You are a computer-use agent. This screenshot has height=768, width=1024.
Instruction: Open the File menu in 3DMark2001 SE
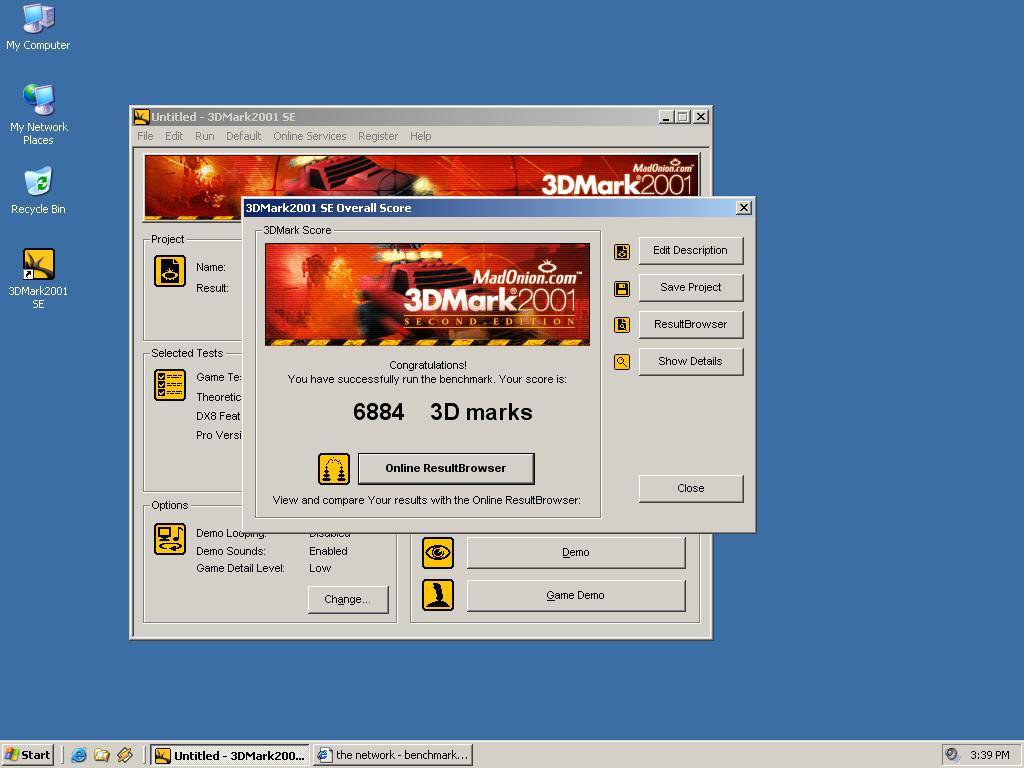[145, 136]
